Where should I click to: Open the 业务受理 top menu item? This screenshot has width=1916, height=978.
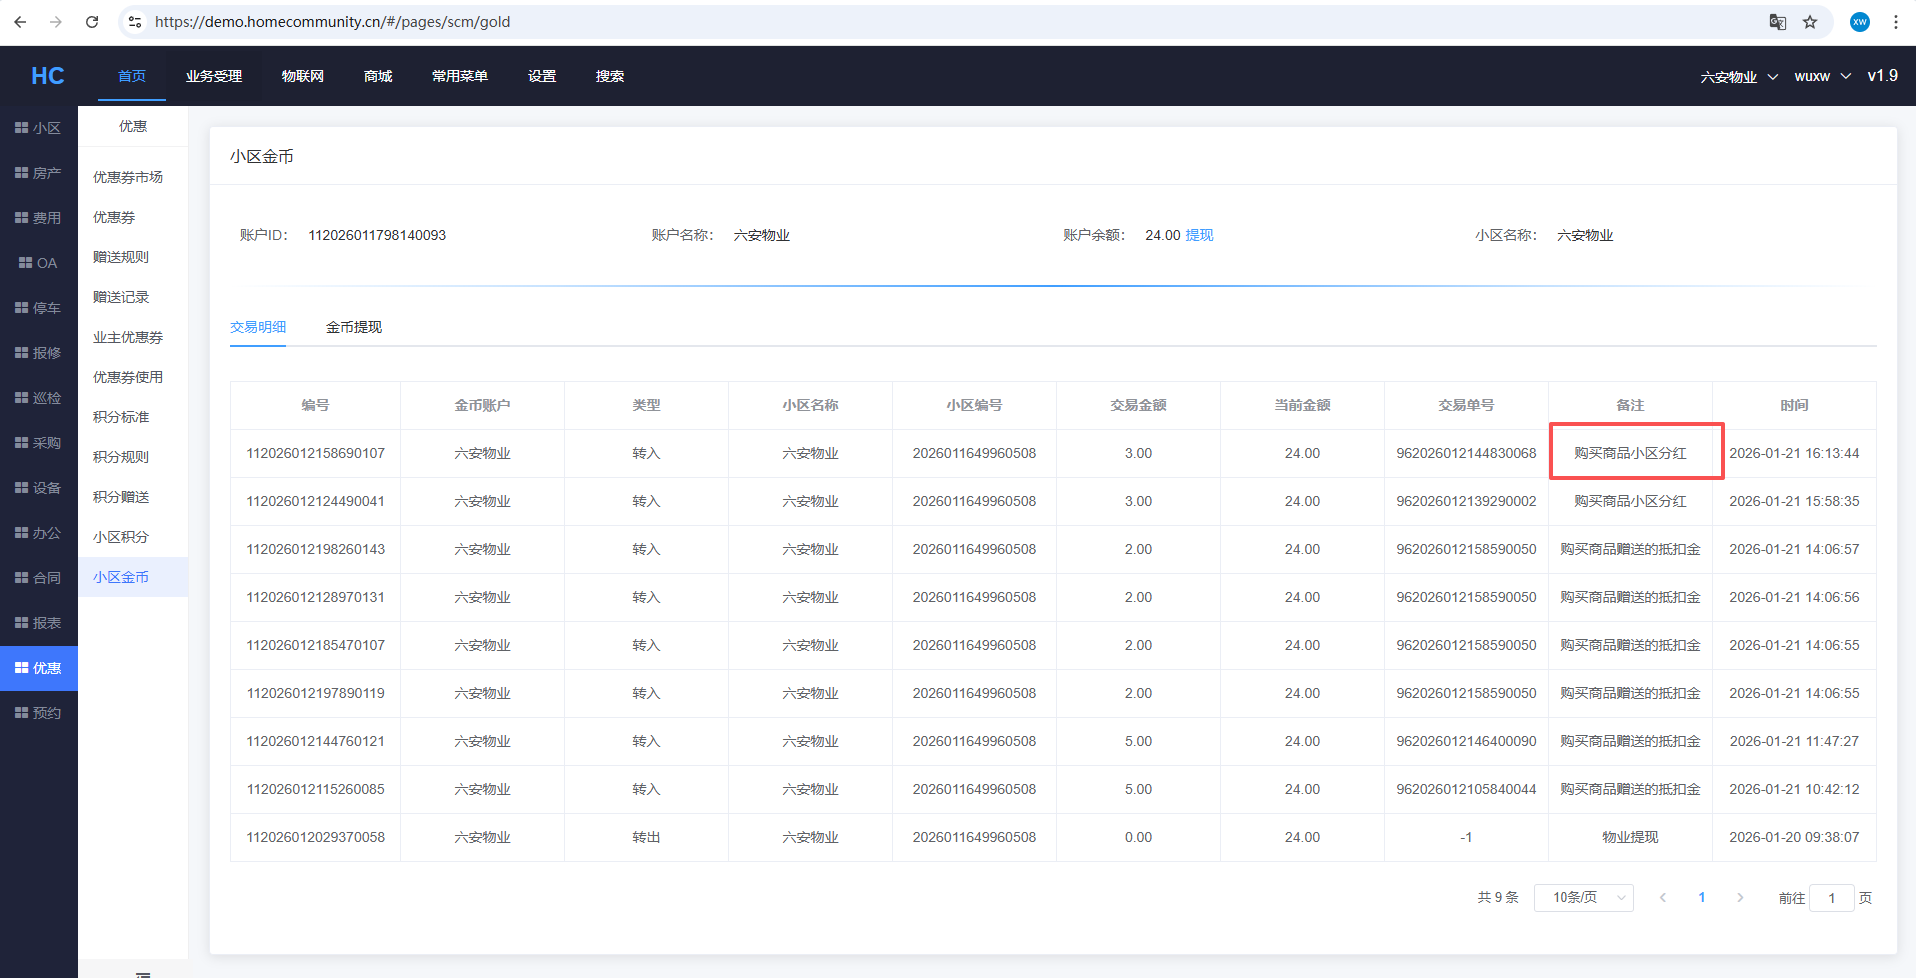pos(214,76)
